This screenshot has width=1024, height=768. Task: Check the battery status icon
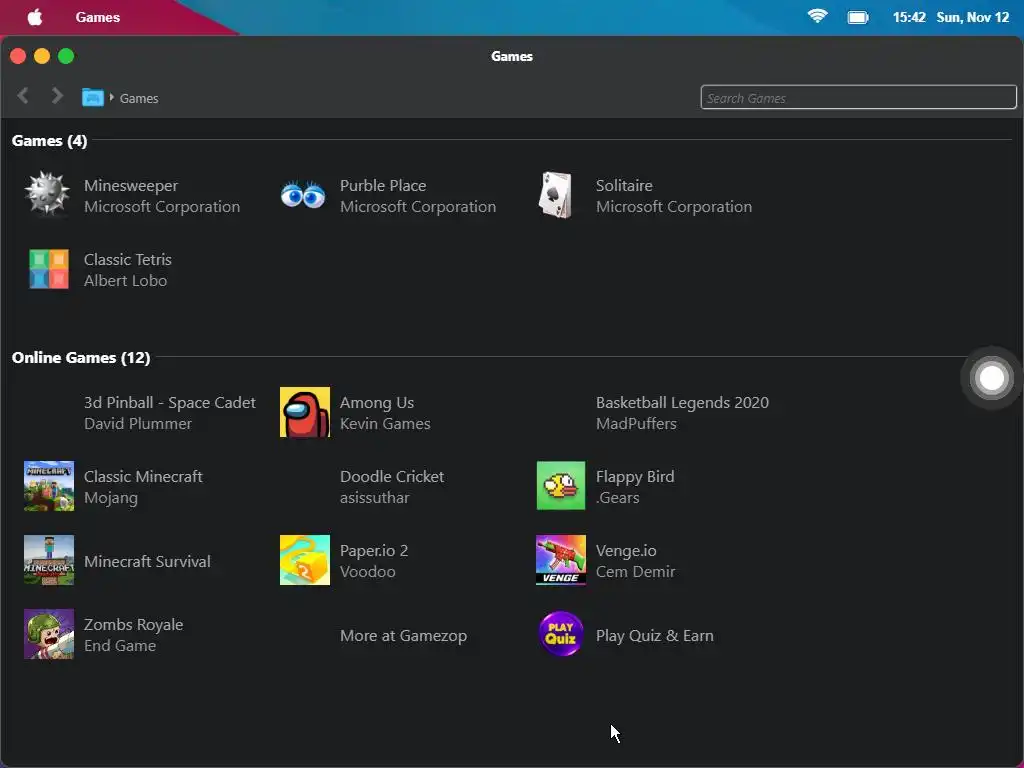point(858,17)
